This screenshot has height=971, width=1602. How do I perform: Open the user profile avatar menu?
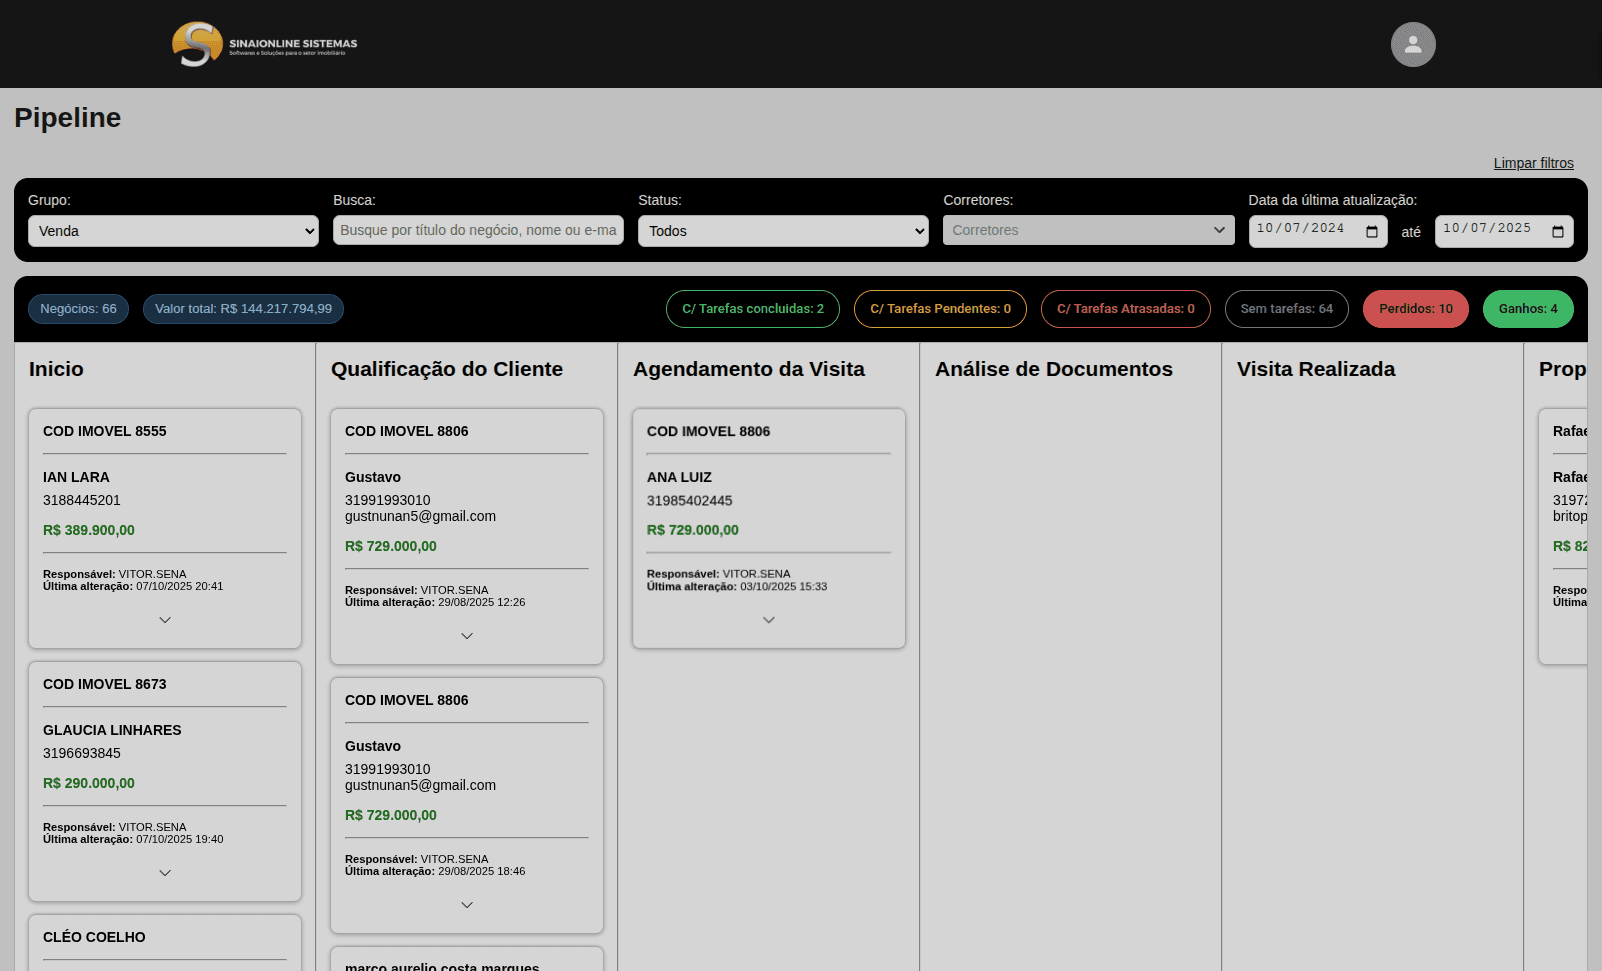(x=1412, y=44)
